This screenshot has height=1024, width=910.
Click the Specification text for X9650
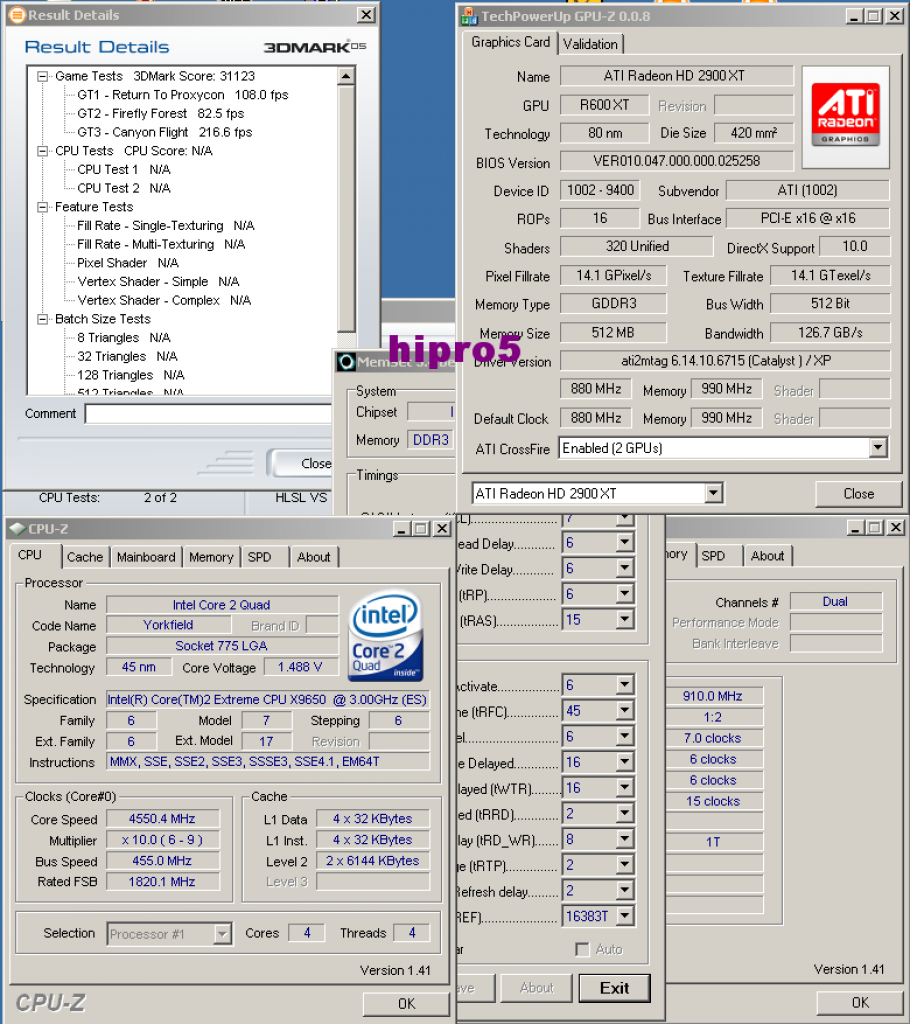click(x=267, y=699)
